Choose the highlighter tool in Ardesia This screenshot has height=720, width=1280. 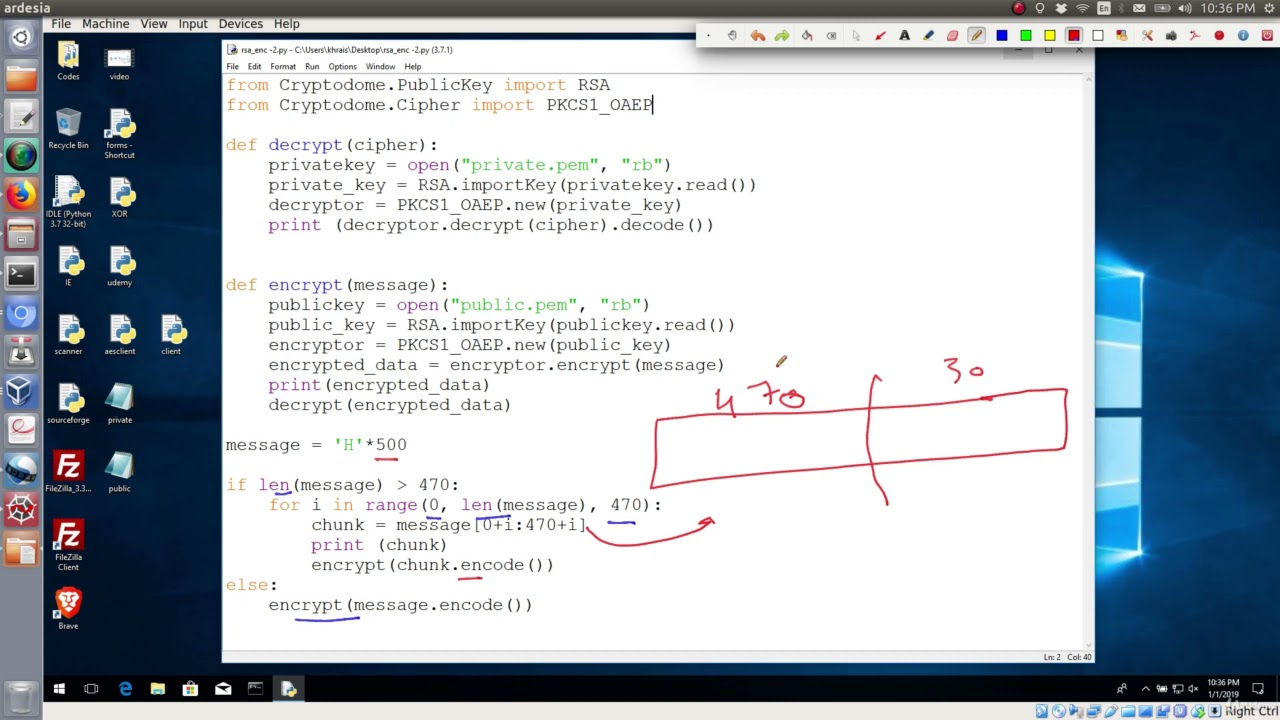tap(928, 36)
